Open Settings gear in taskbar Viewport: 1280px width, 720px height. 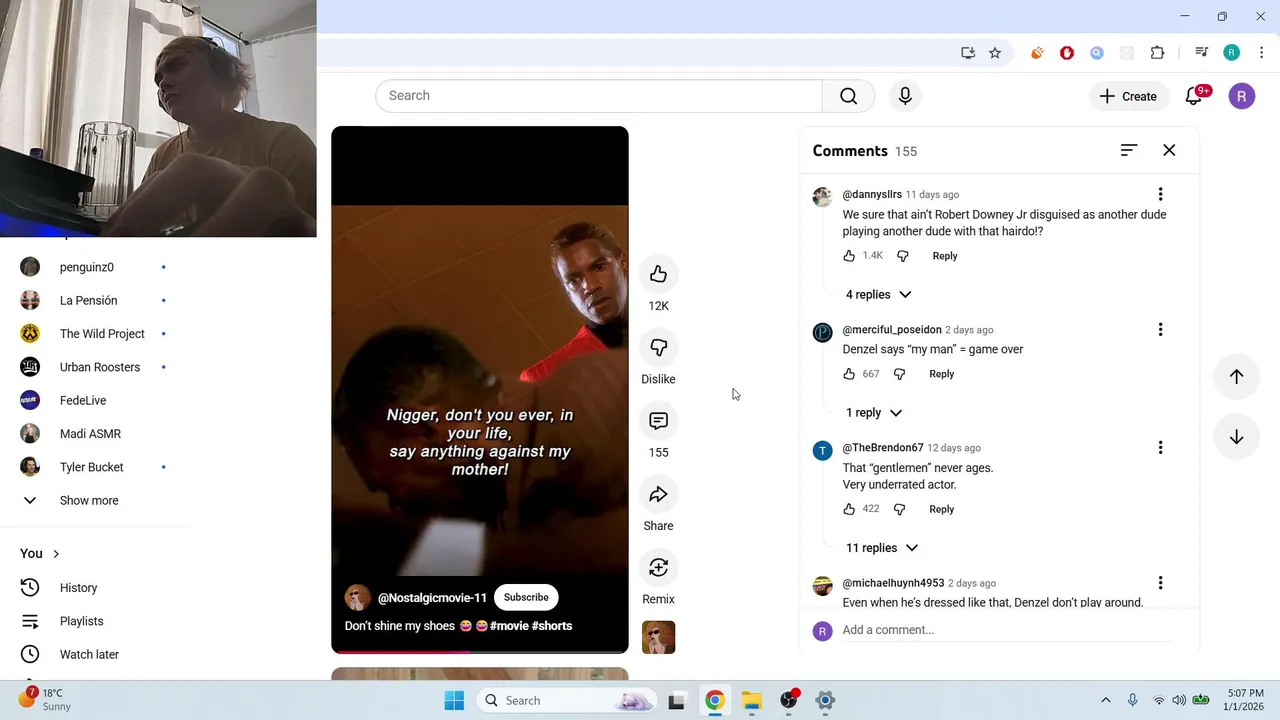825,700
